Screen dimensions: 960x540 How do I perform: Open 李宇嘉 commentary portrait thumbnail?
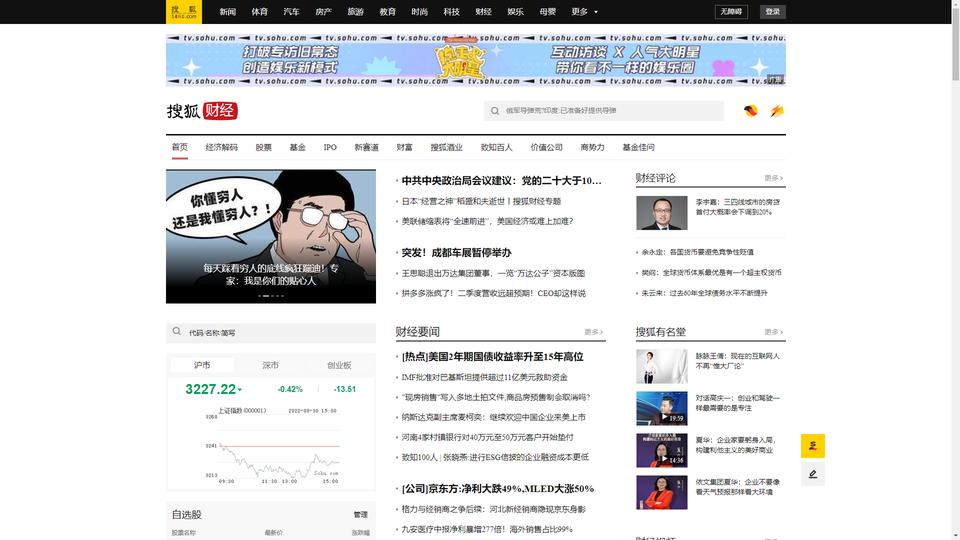coord(661,212)
